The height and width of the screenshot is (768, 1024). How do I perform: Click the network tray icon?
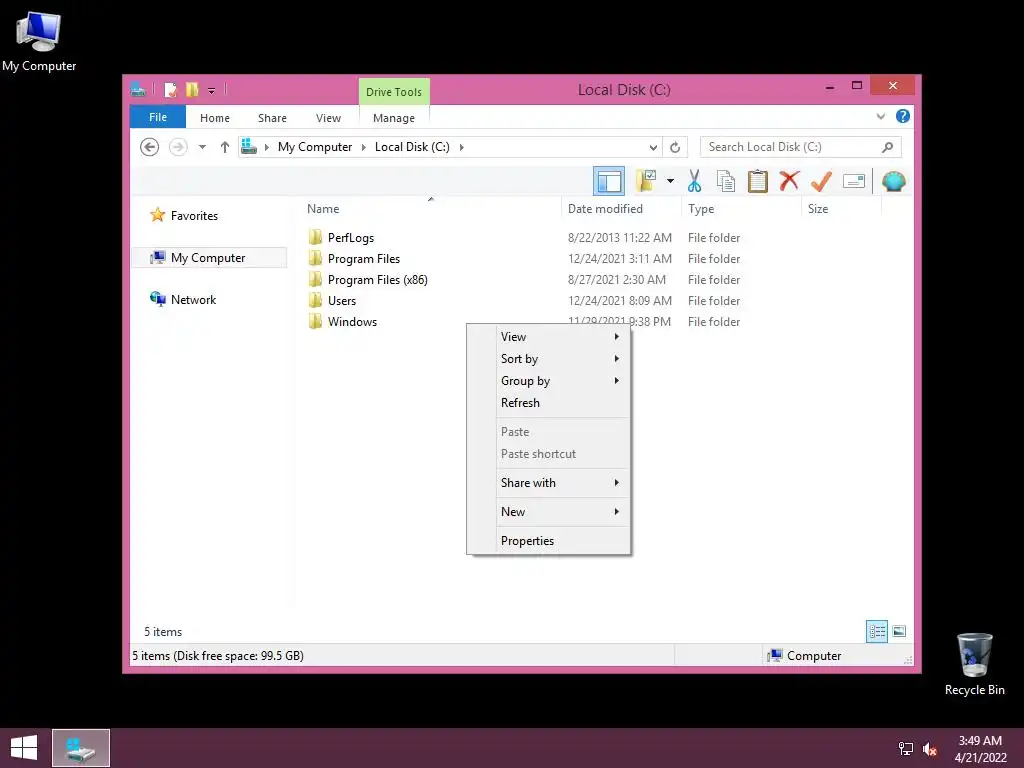pyautogui.click(x=906, y=749)
